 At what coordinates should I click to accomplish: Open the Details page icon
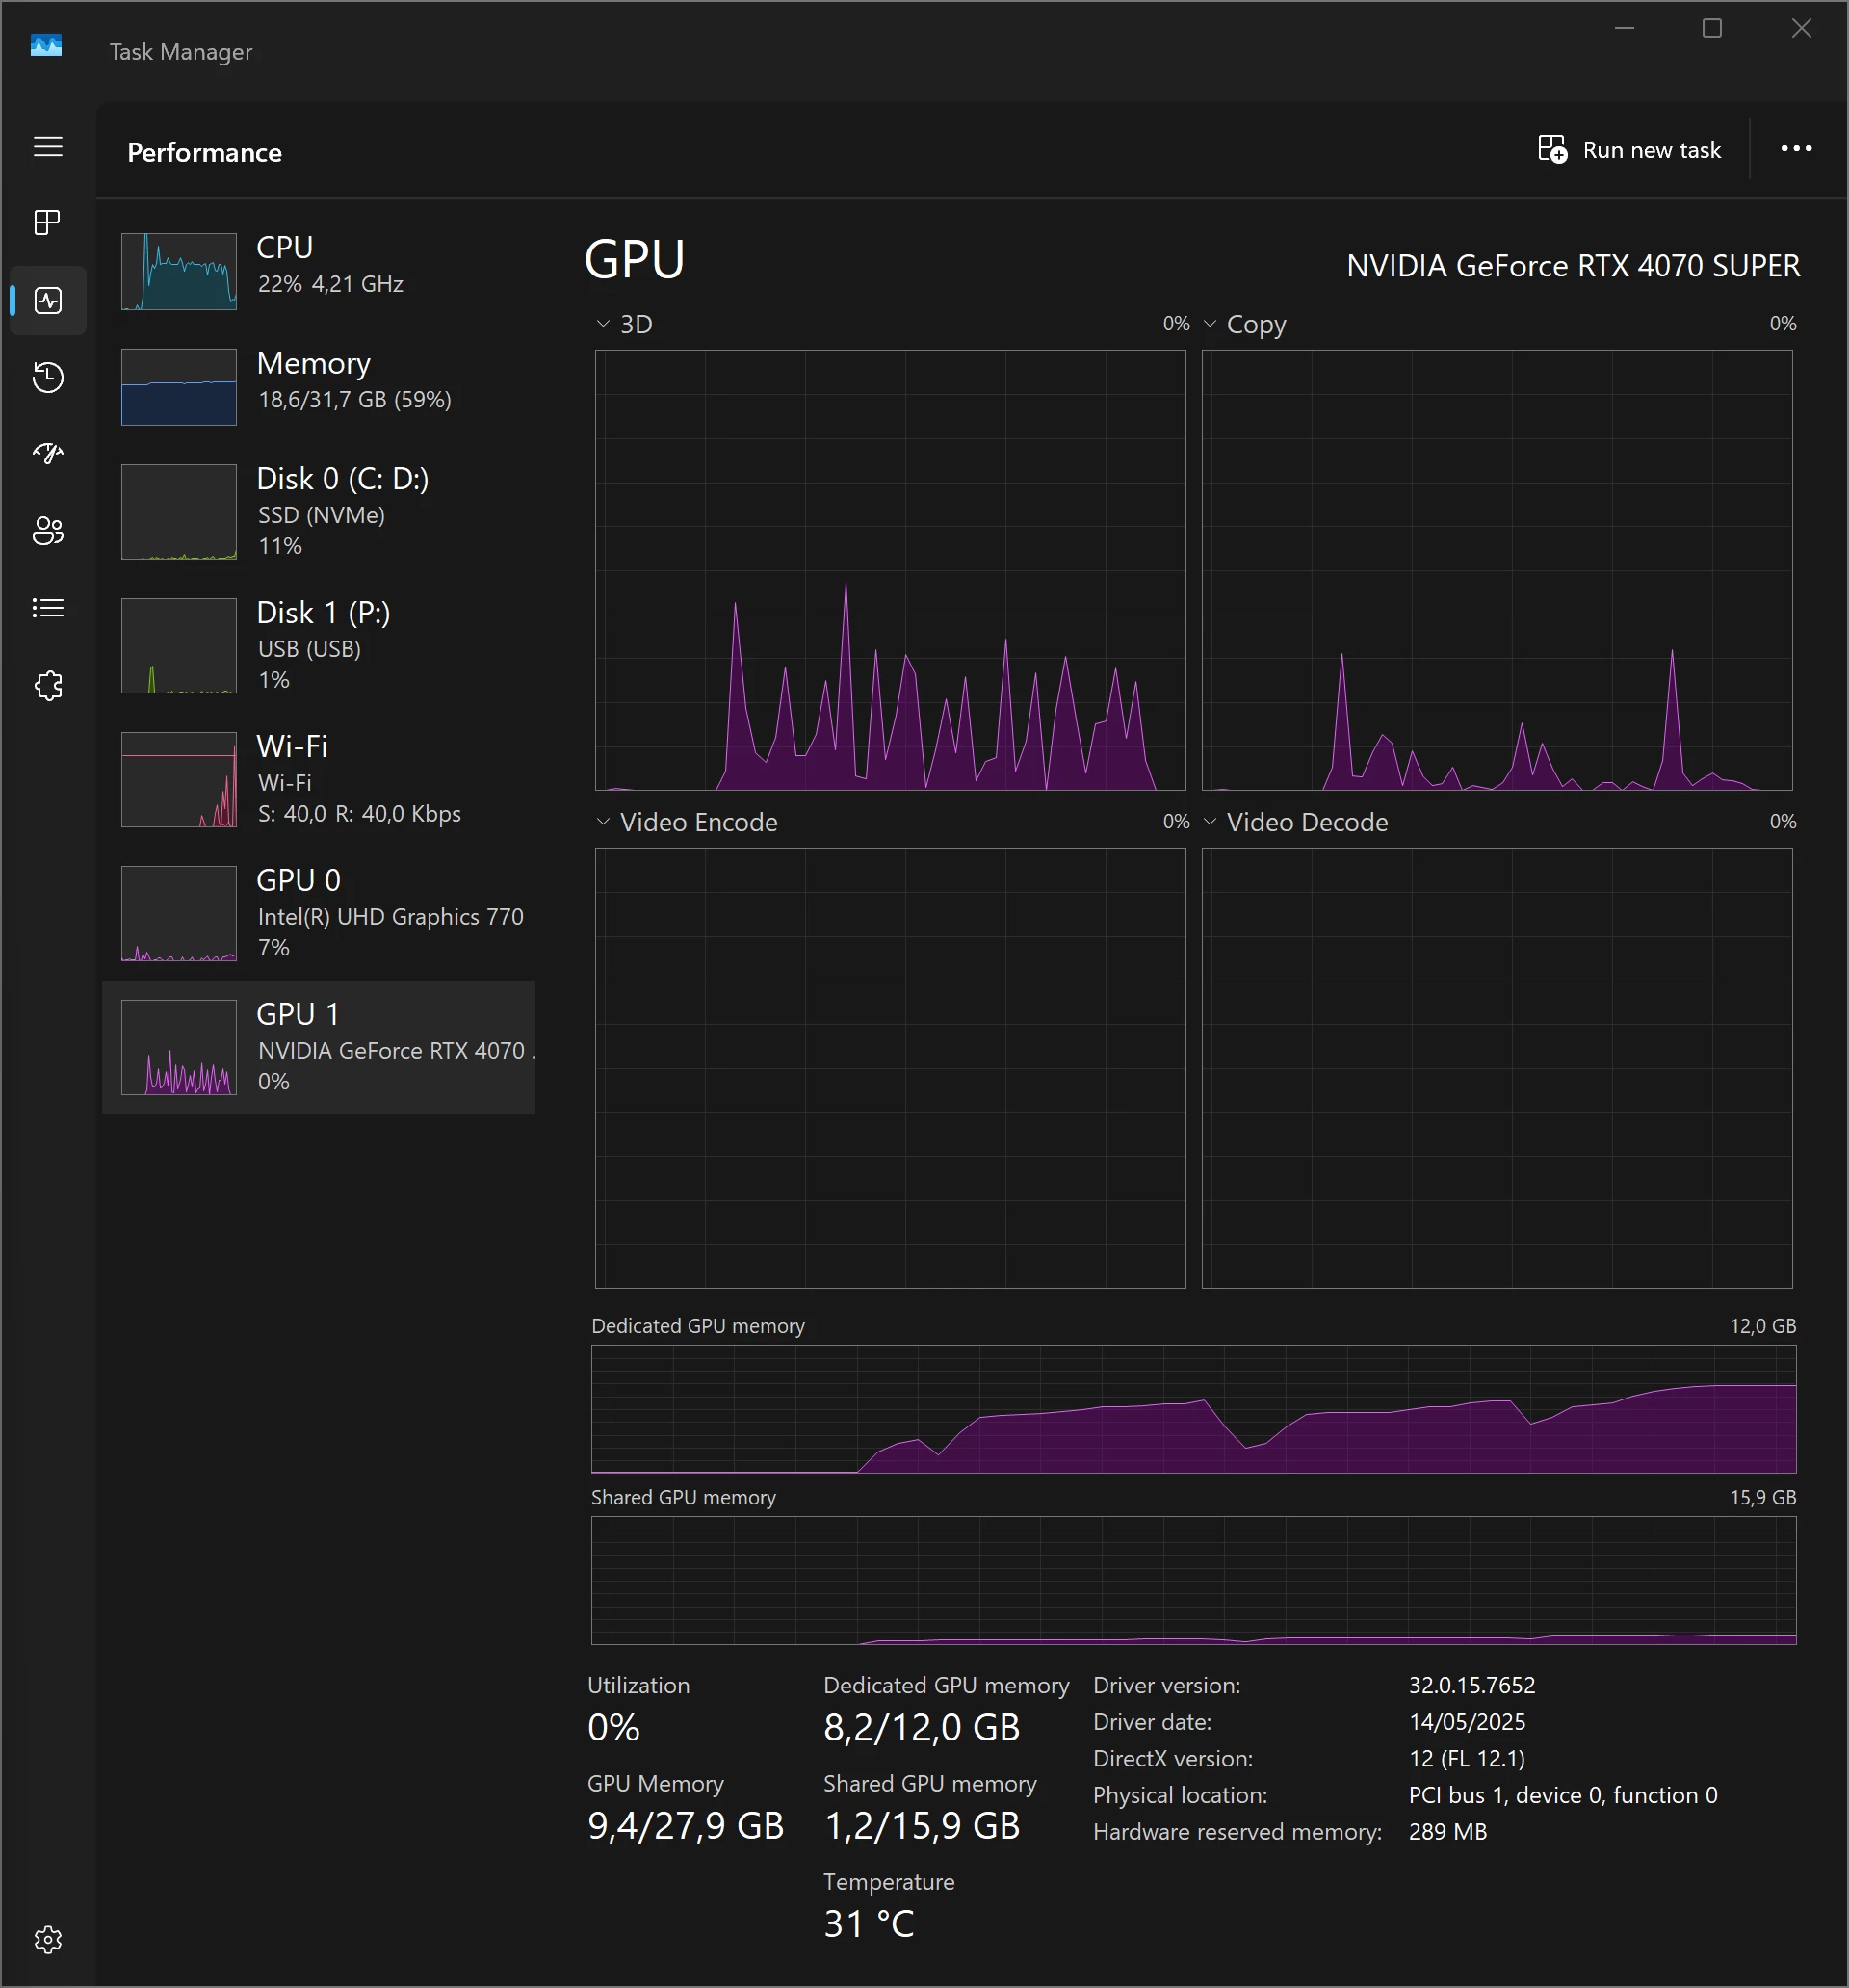tap(48, 608)
